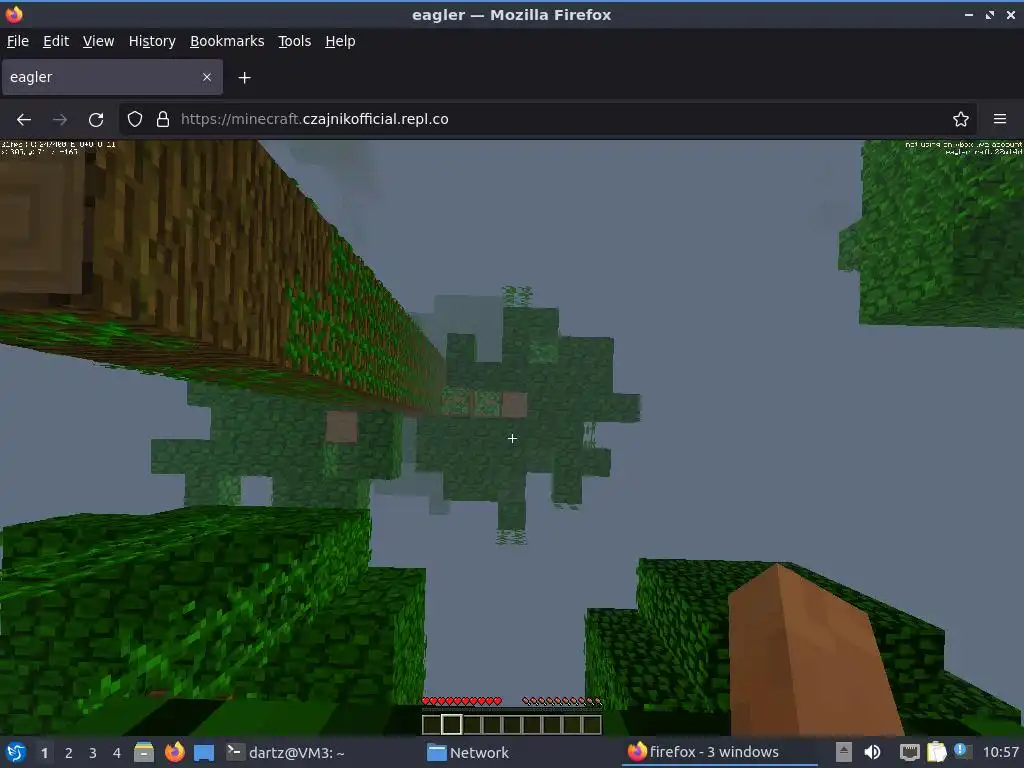Click the blue desktop icon in the panel

pos(204,752)
